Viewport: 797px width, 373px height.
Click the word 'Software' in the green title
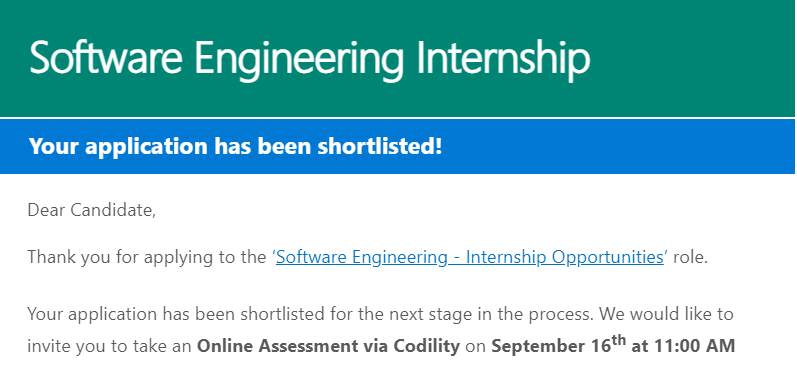pyautogui.click(x=105, y=56)
